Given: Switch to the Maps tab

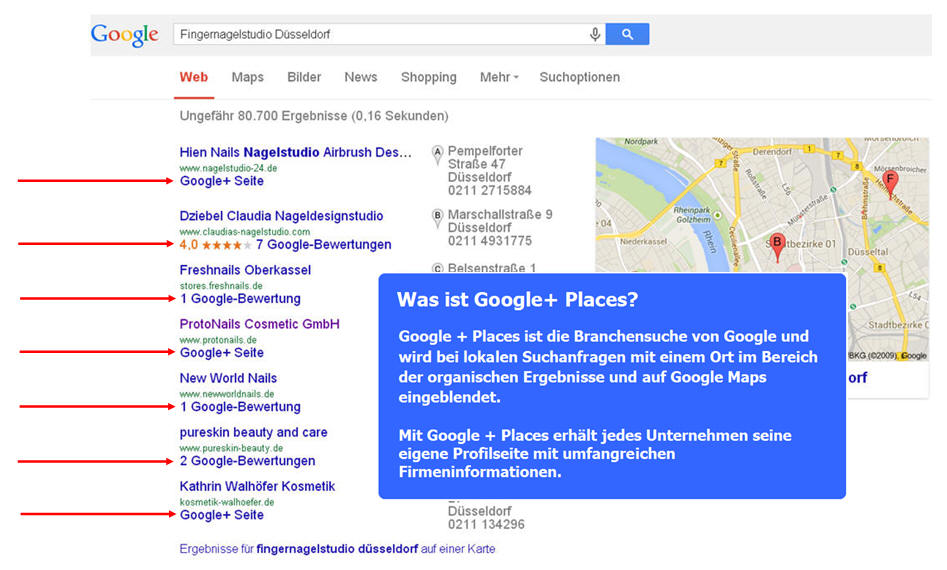Looking at the screenshot, I should tap(247, 77).
